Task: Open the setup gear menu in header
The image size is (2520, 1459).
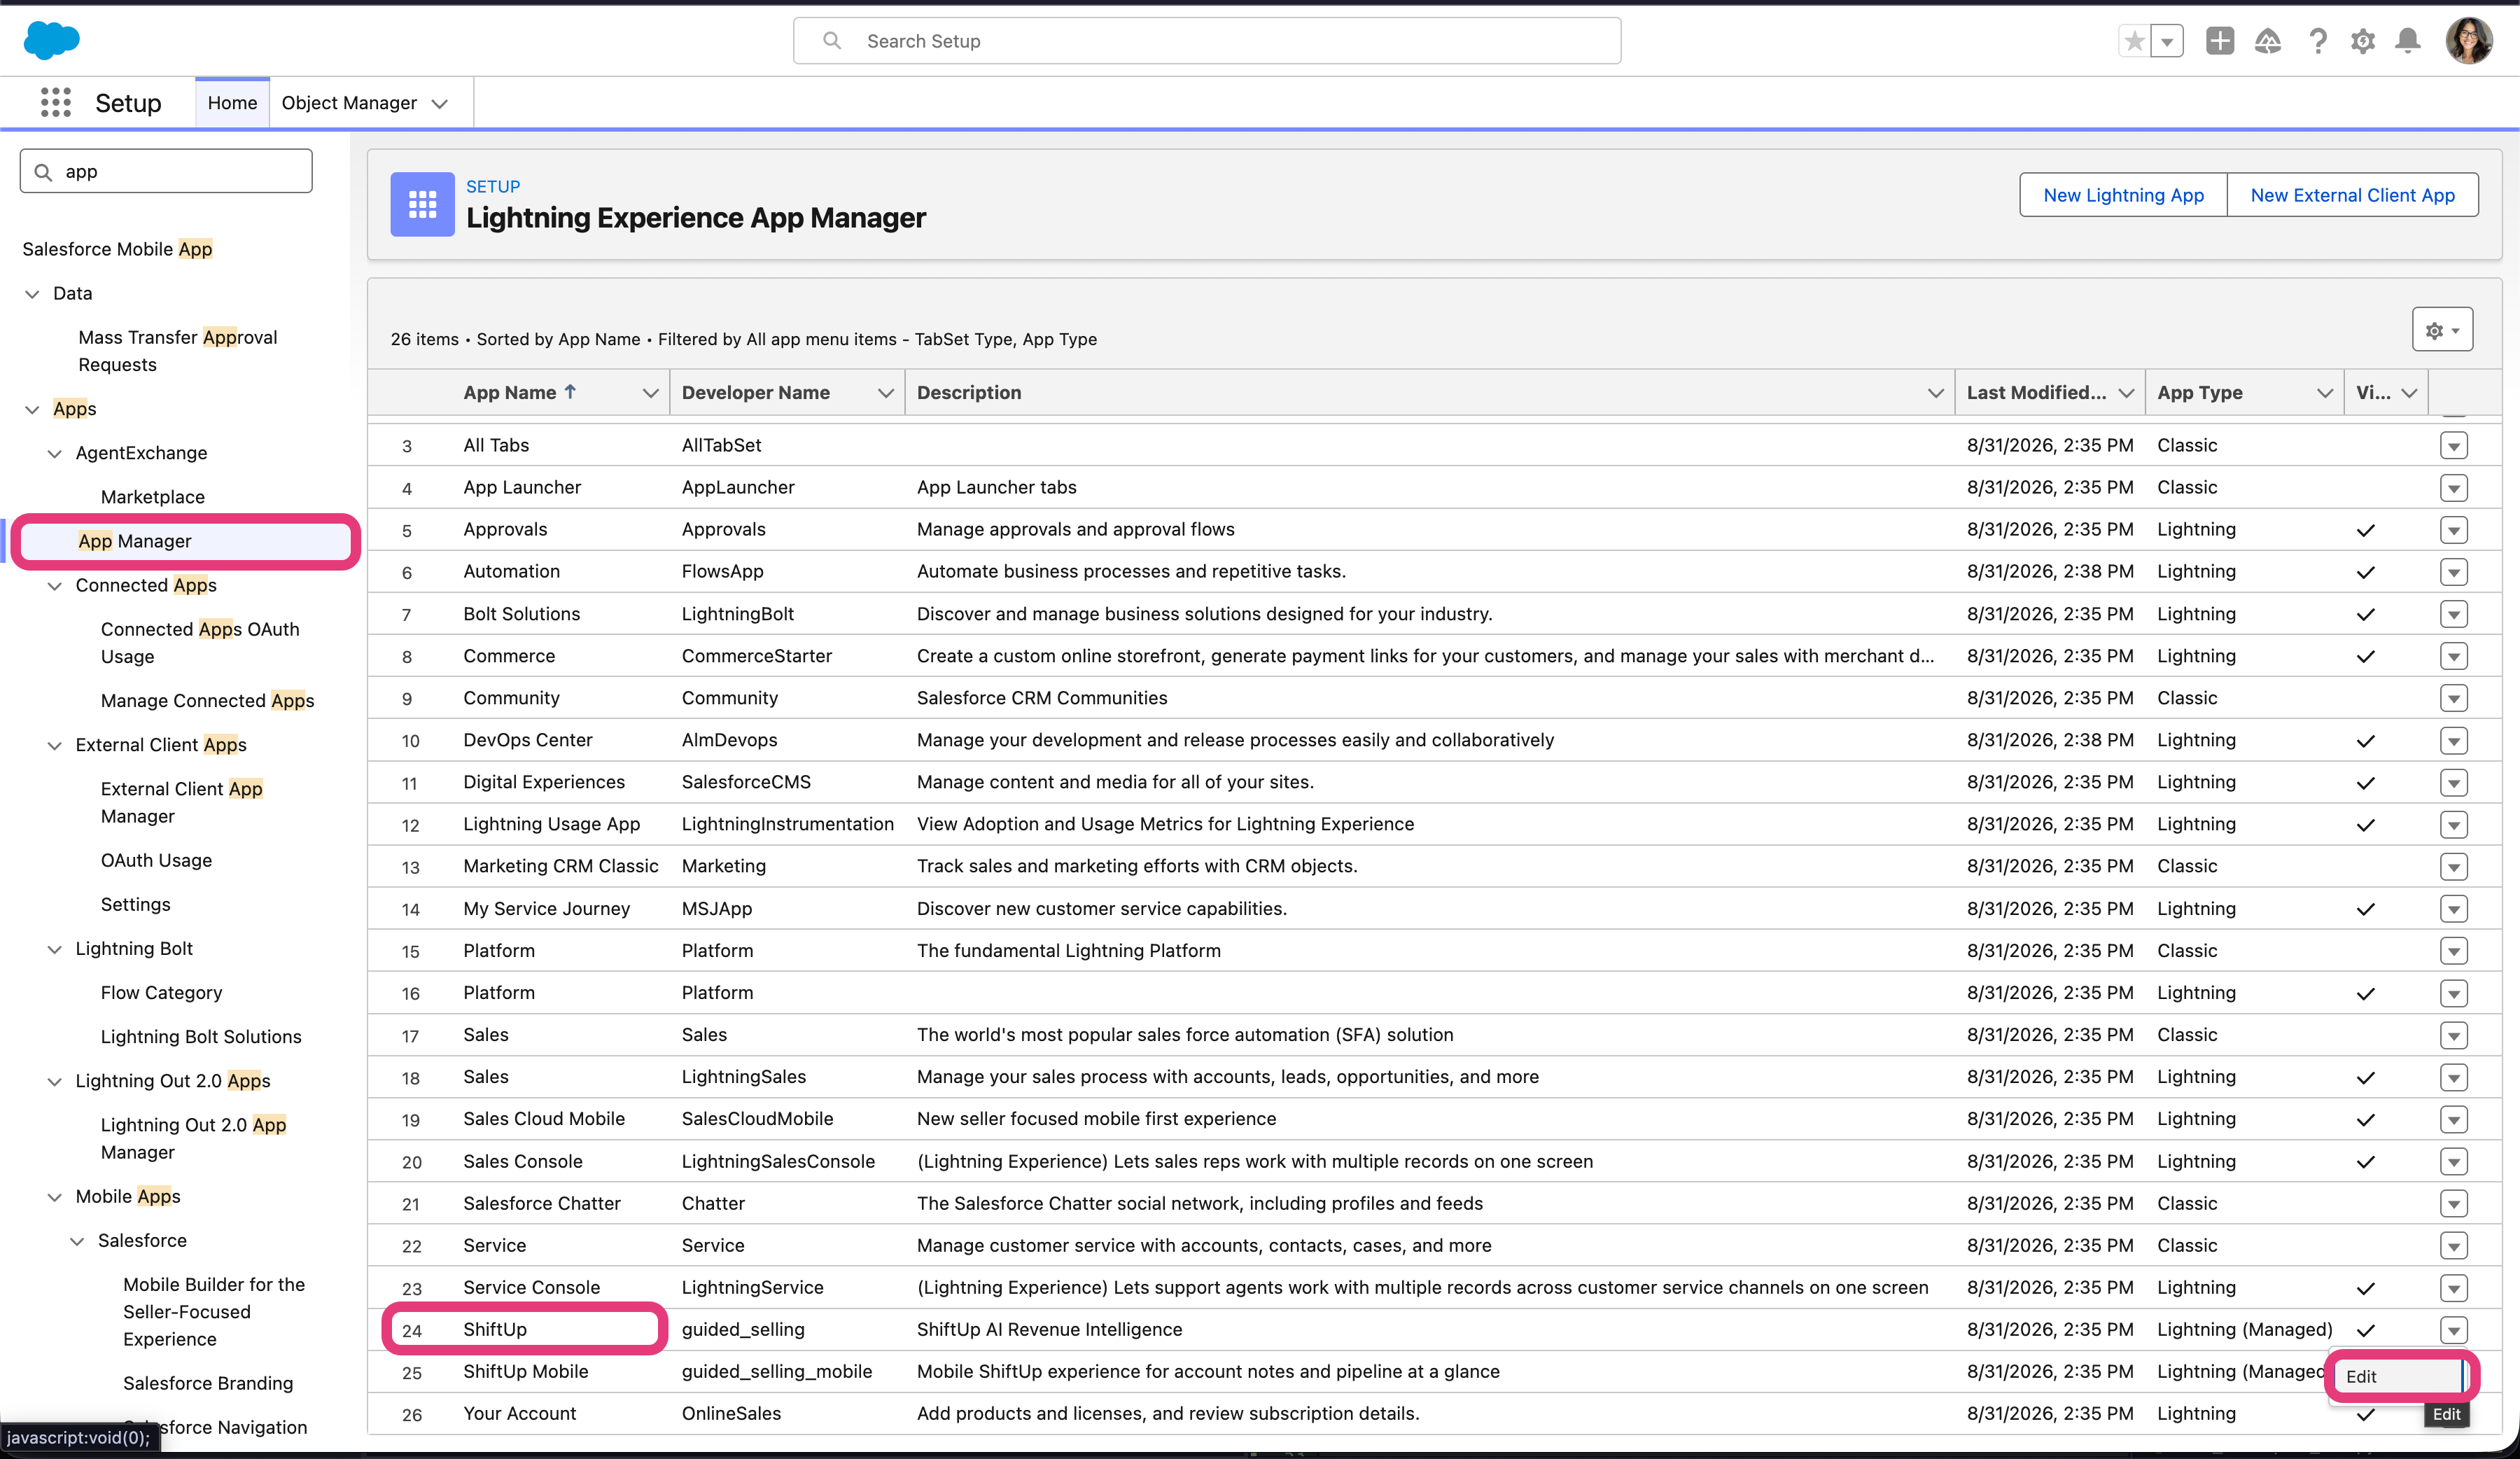Action: click(x=2363, y=41)
